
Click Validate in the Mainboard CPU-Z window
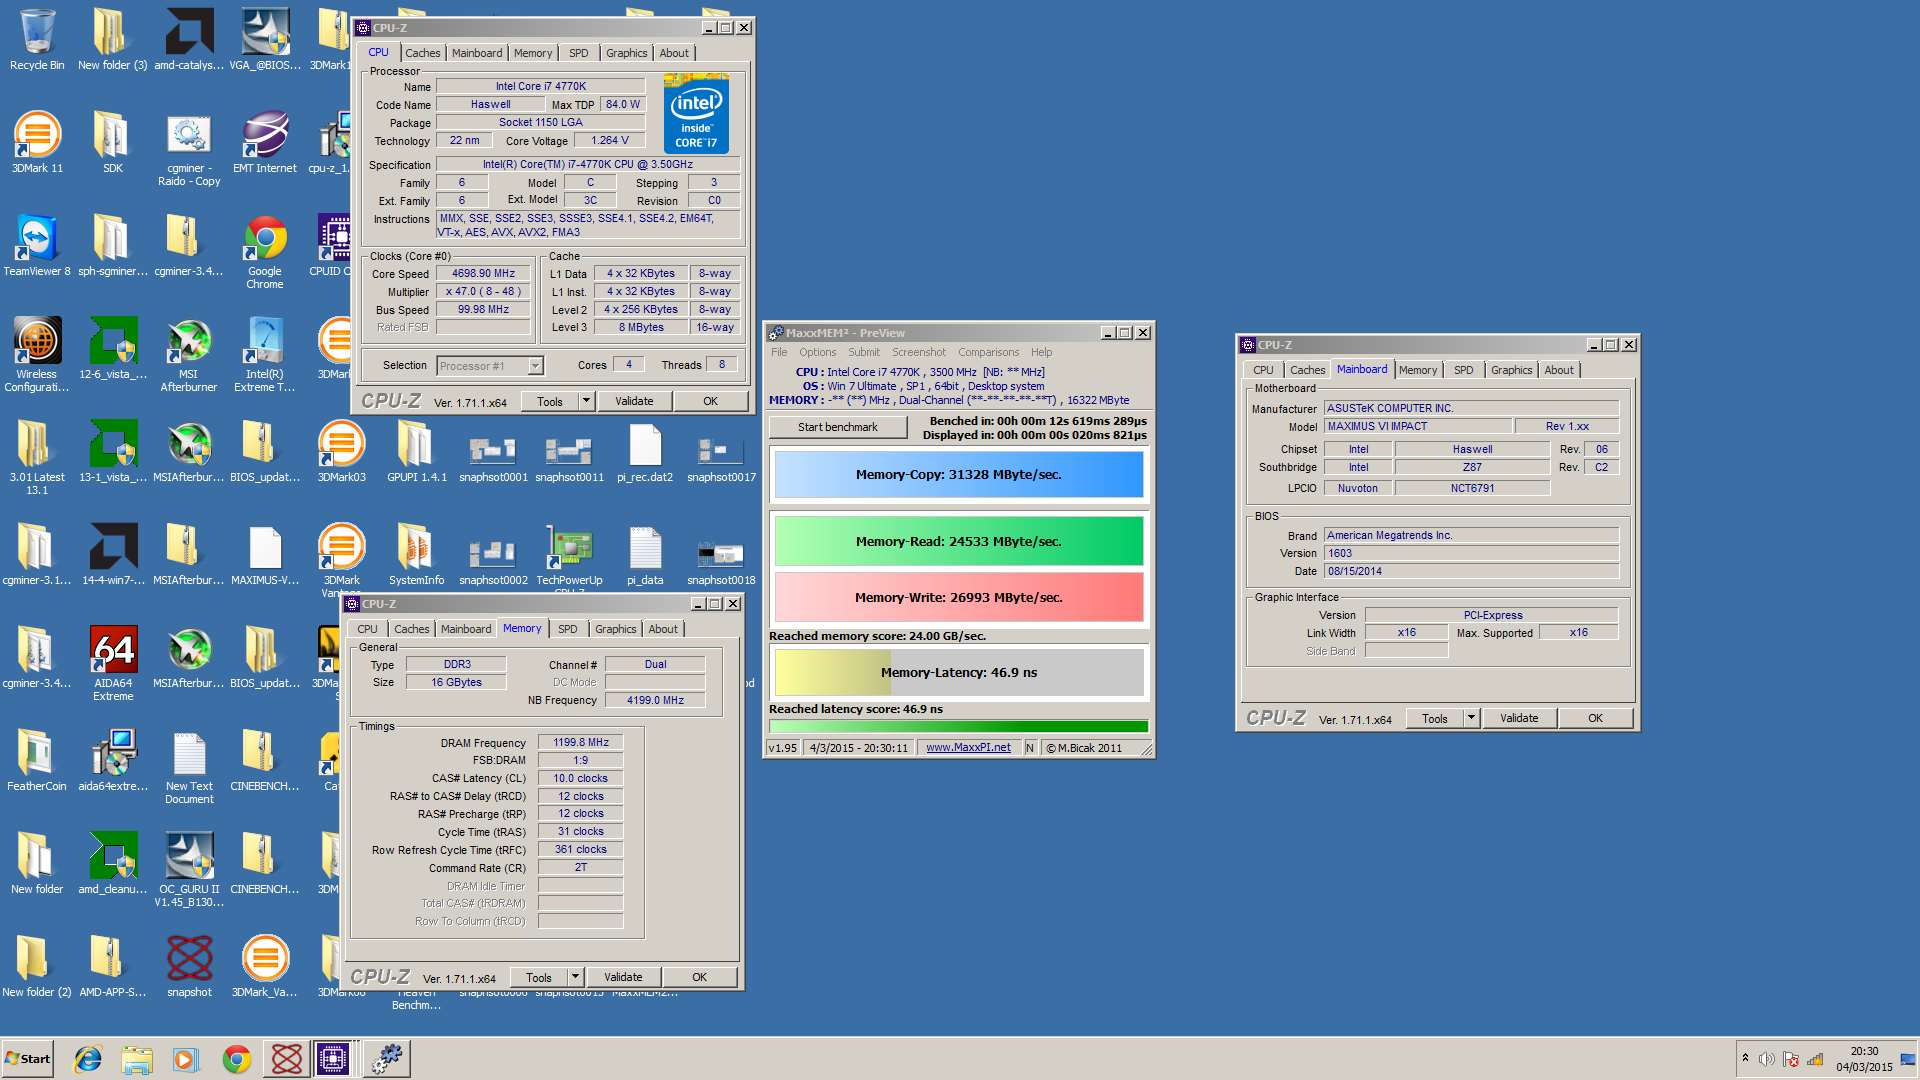(x=1519, y=718)
